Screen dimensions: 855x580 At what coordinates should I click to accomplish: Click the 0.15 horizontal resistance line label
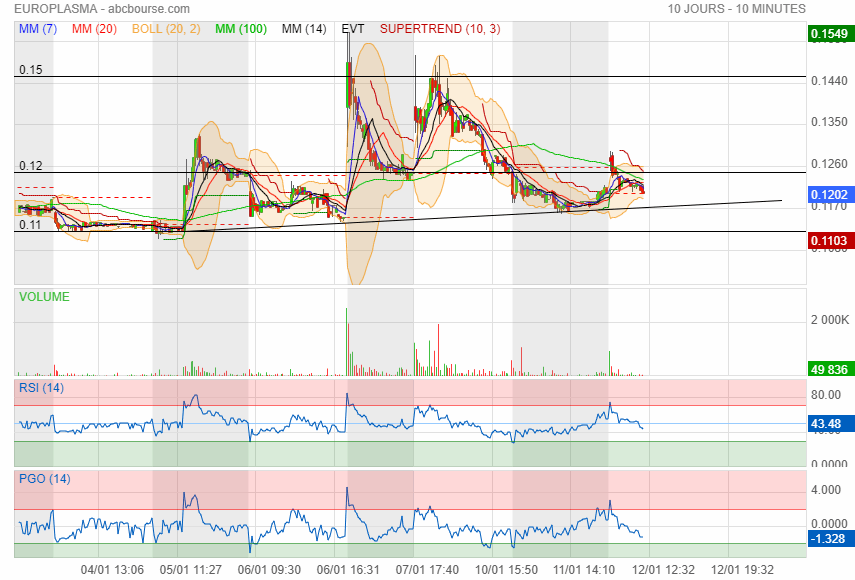point(30,70)
